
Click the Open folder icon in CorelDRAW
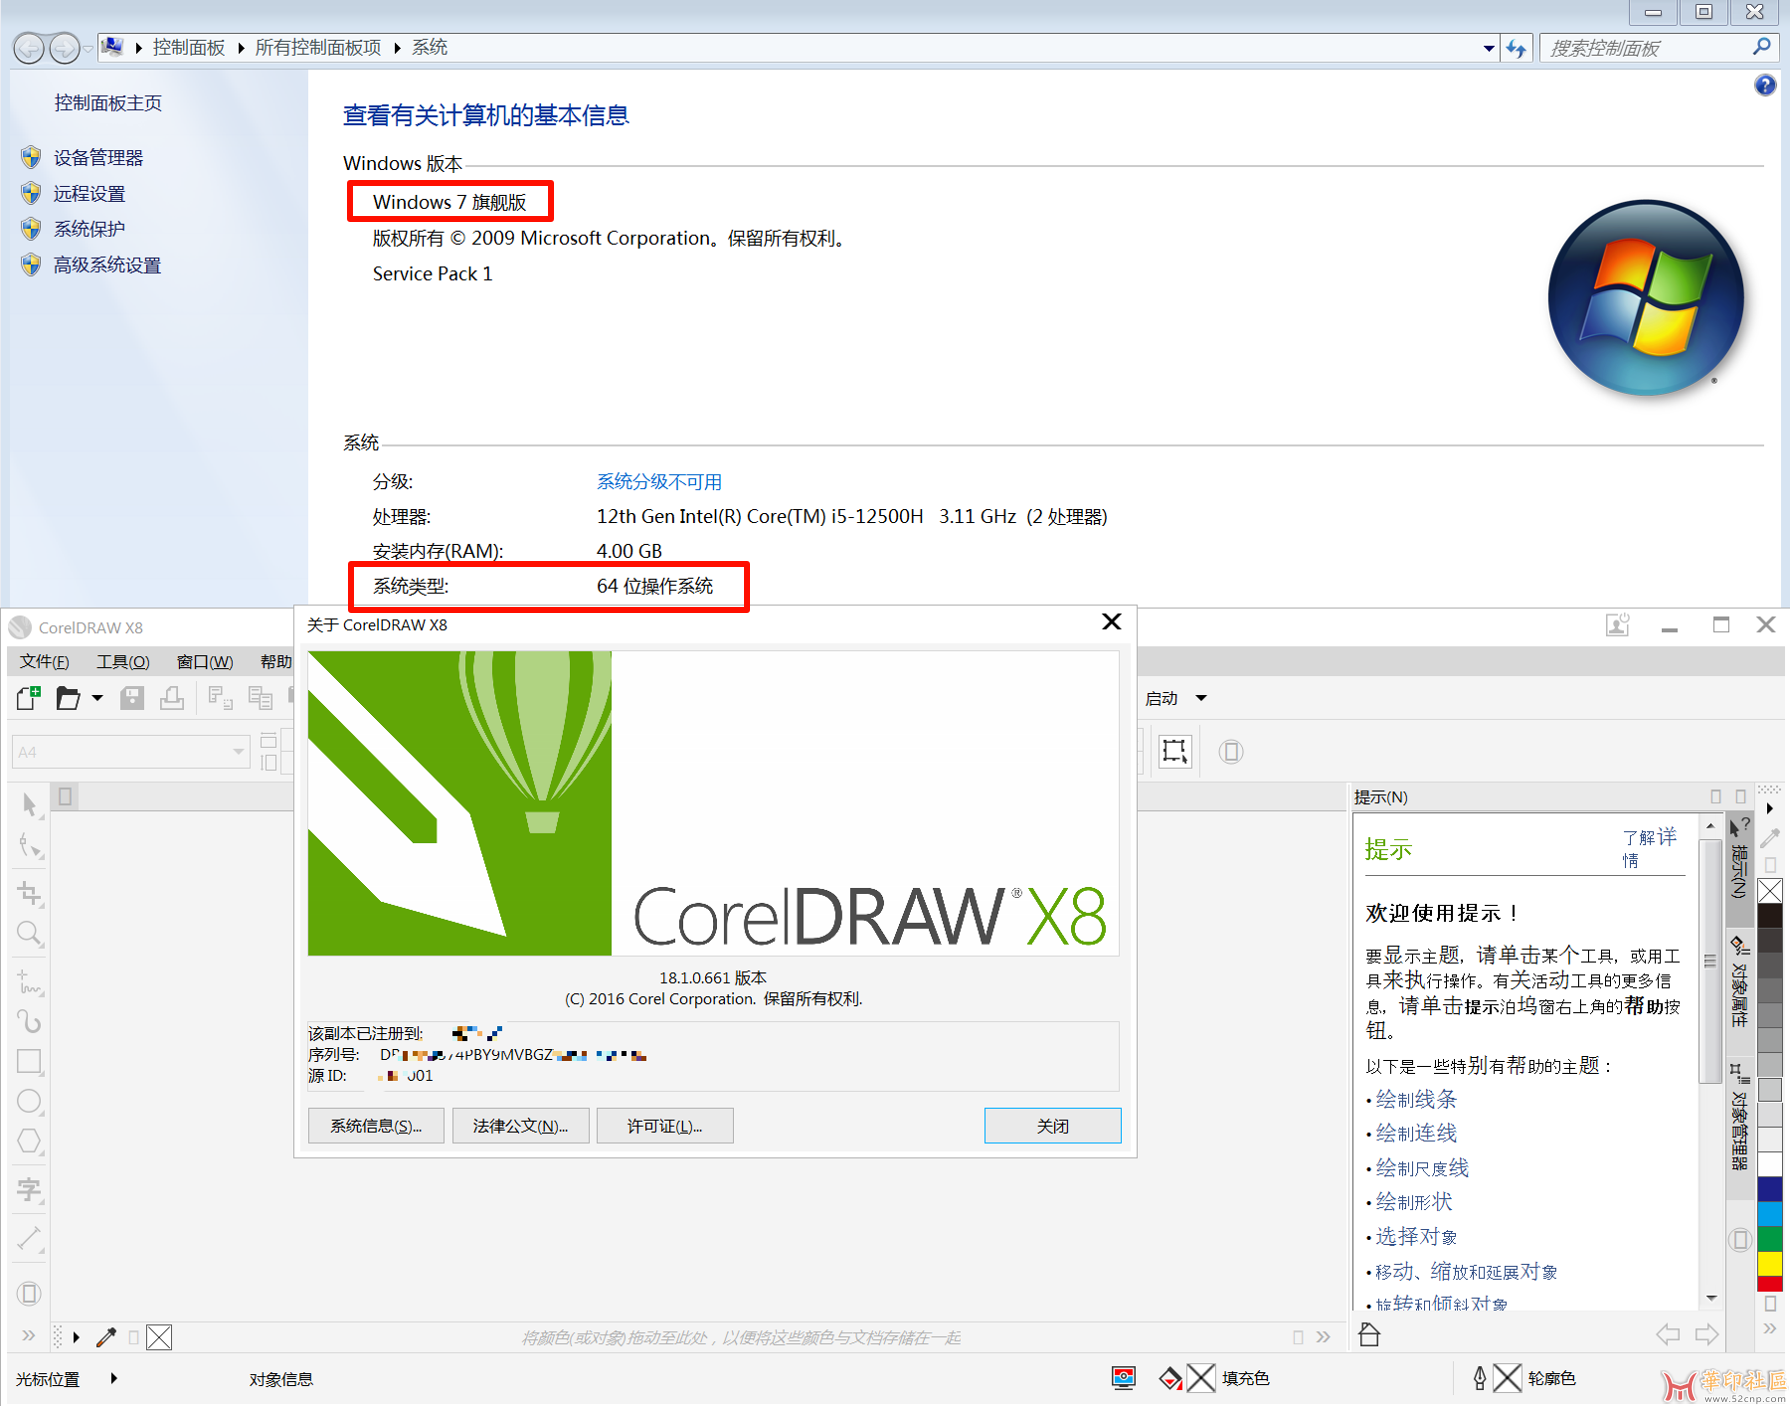(68, 698)
